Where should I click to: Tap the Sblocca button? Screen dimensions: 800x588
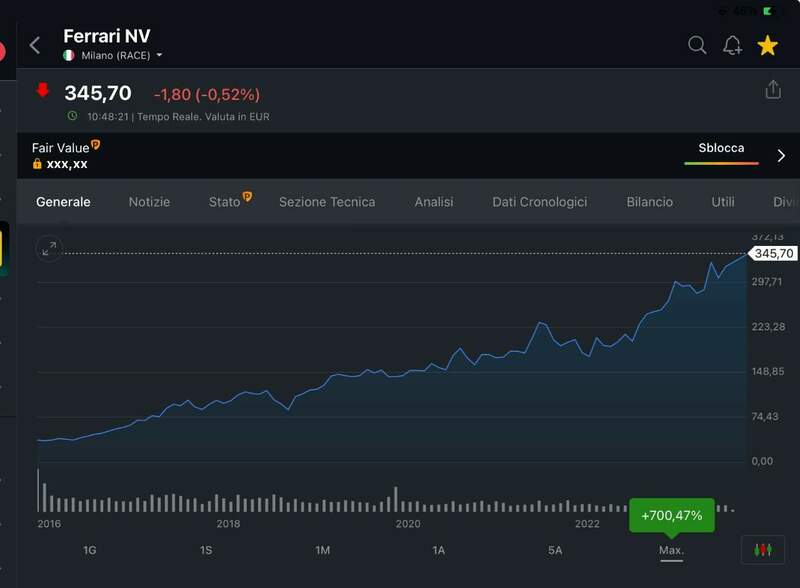pos(721,148)
